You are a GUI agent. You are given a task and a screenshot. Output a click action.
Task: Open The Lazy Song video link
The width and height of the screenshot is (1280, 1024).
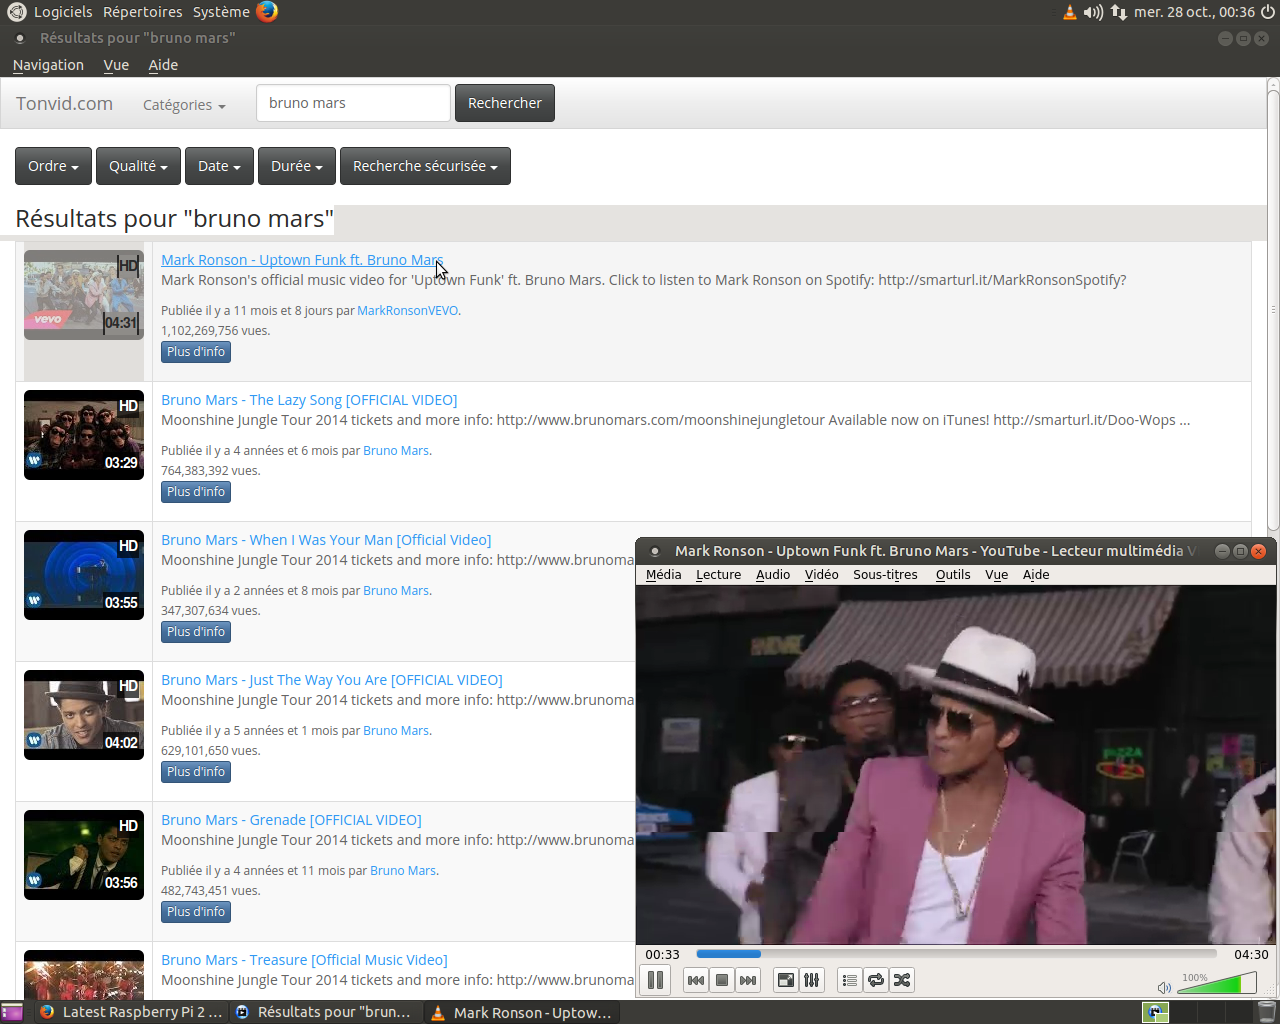point(309,400)
